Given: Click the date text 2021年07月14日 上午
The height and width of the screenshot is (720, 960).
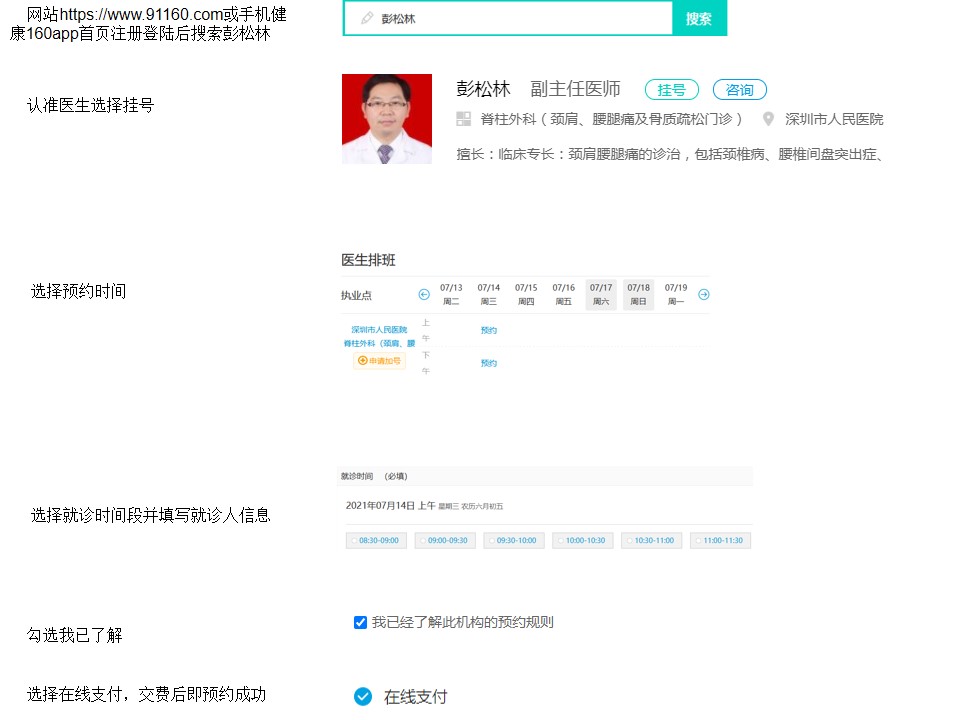Looking at the screenshot, I should tap(390, 506).
